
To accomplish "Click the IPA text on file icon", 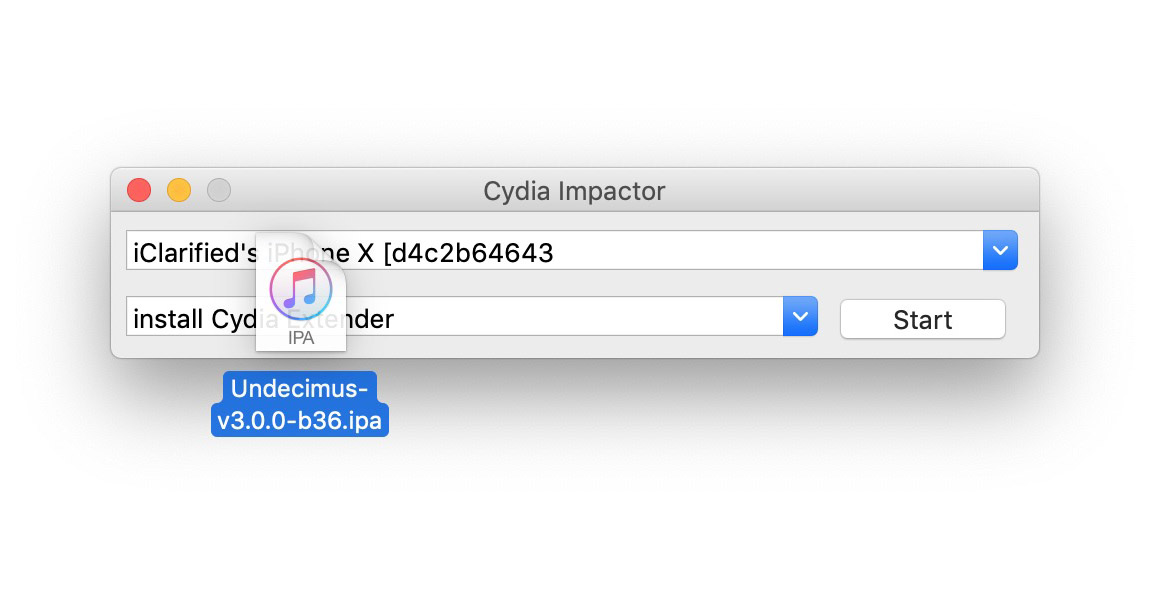I will (301, 338).
